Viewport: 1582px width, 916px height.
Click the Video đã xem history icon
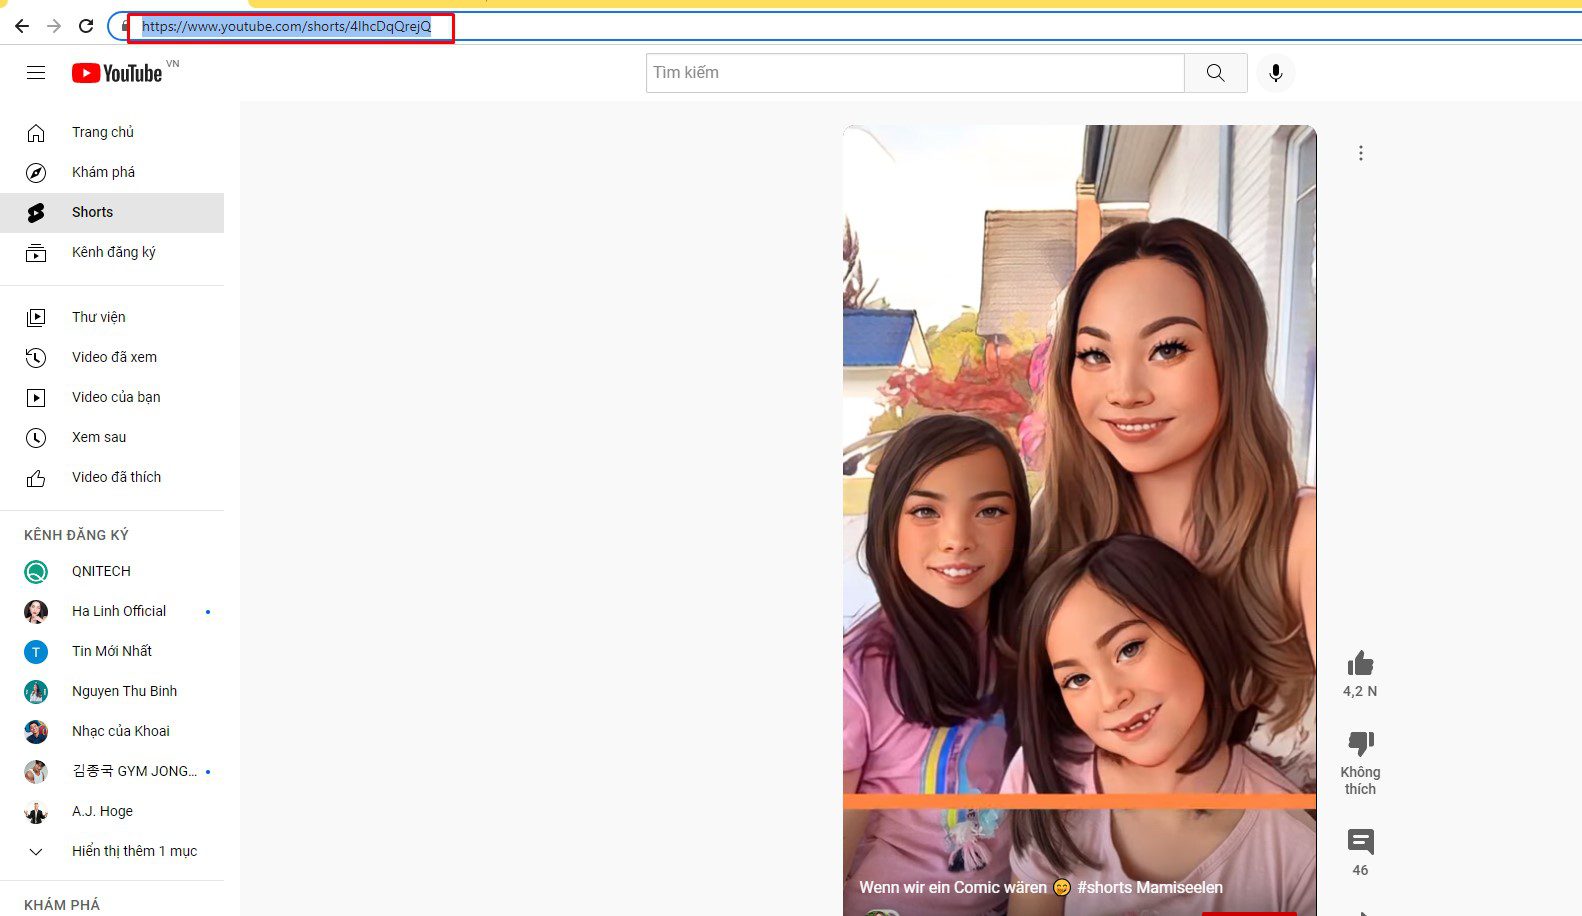click(x=36, y=358)
